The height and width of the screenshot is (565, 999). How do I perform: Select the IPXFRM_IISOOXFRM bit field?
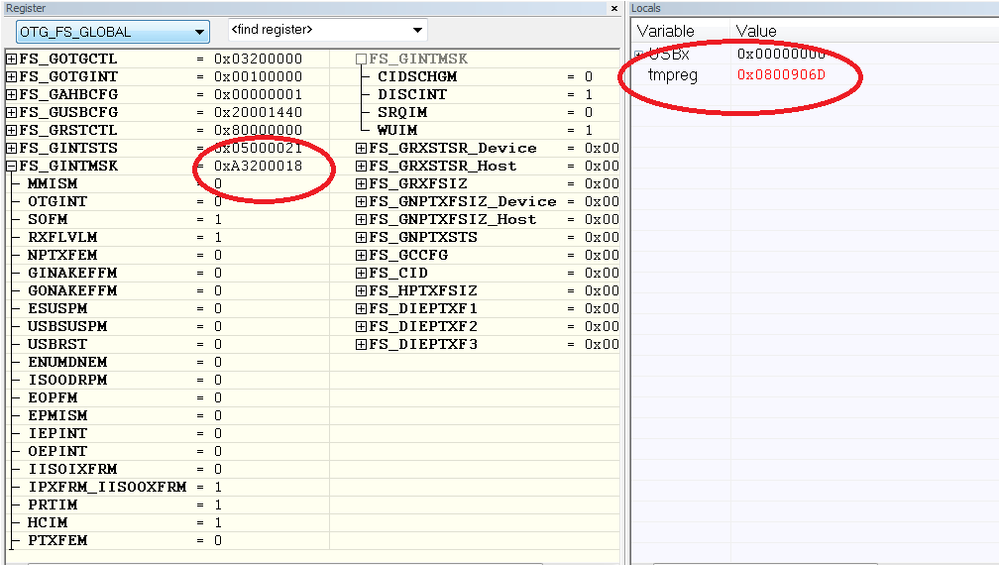(107, 487)
